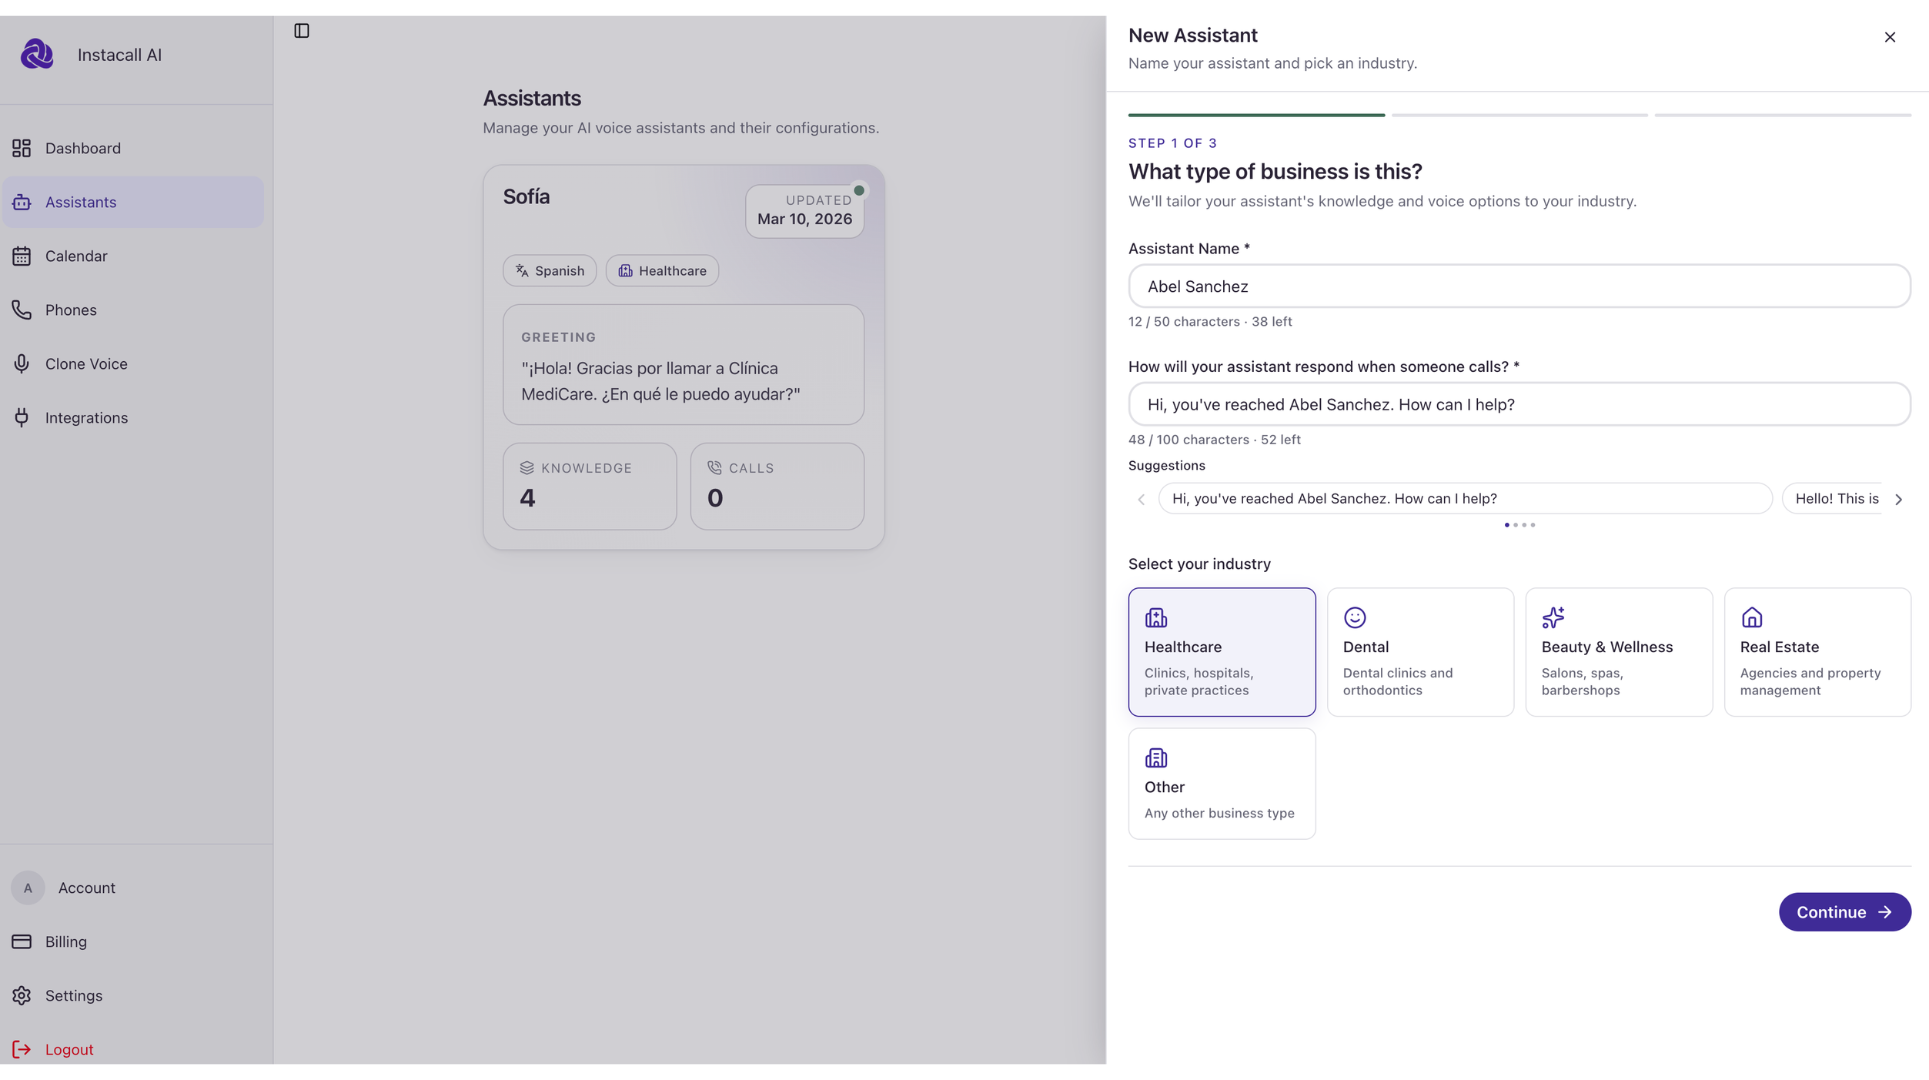
Task: Click the Phones handset icon
Action: (x=21, y=310)
